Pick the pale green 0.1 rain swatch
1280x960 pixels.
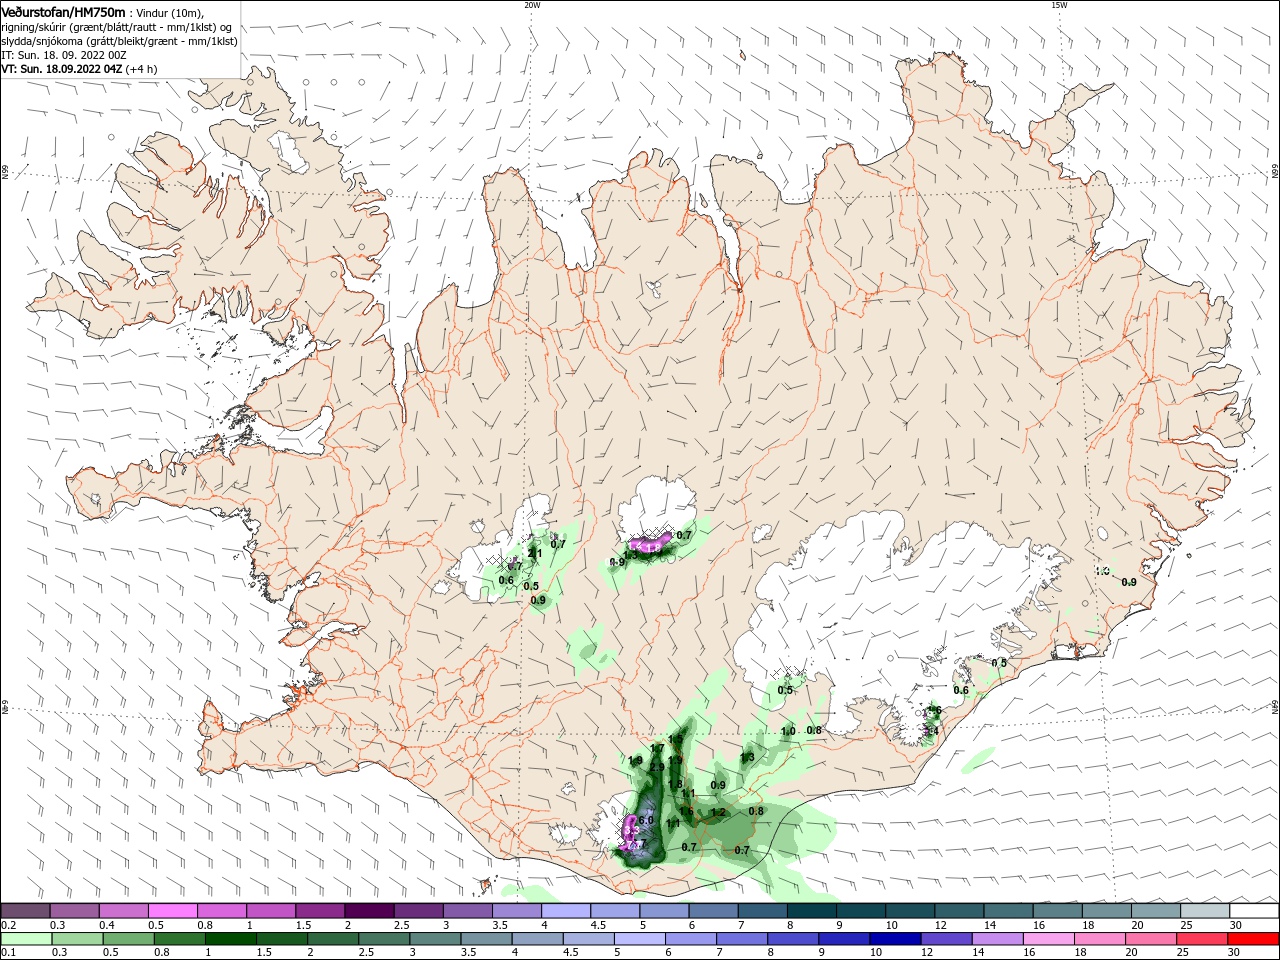pyautogui.click(x=25, y=940)
